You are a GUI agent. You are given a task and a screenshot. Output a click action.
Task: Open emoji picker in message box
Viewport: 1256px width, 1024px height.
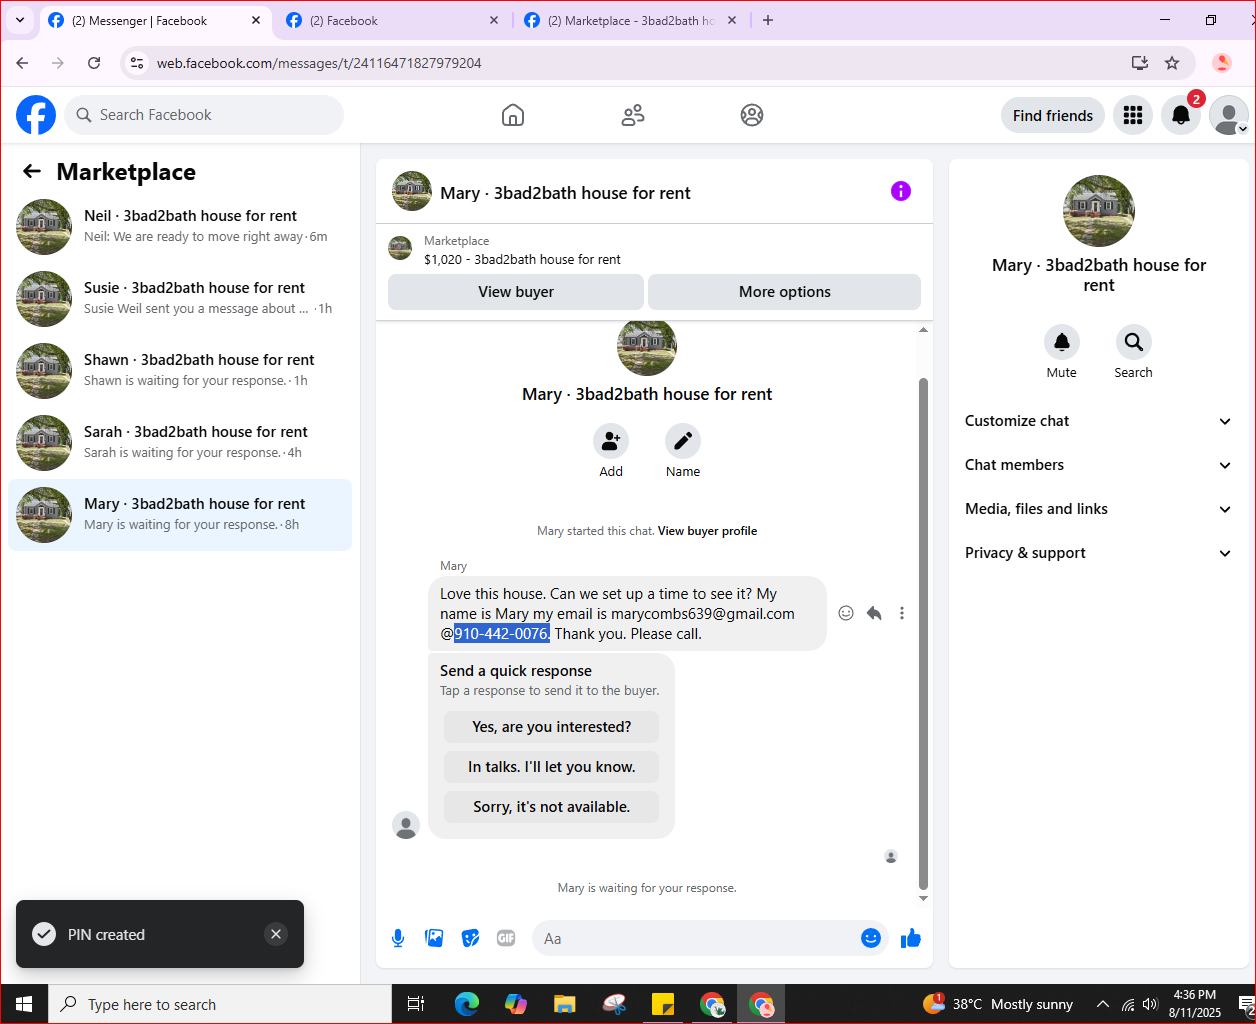point(871,938)
